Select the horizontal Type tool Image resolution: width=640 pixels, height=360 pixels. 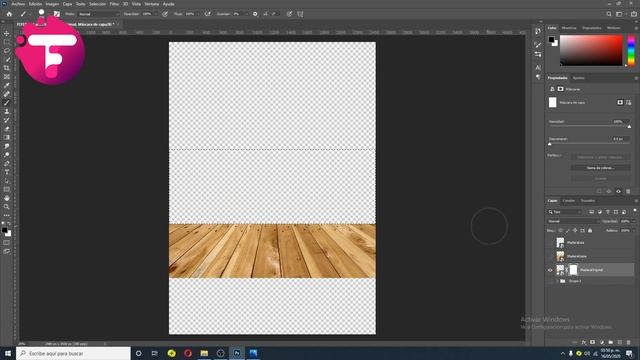7,172
